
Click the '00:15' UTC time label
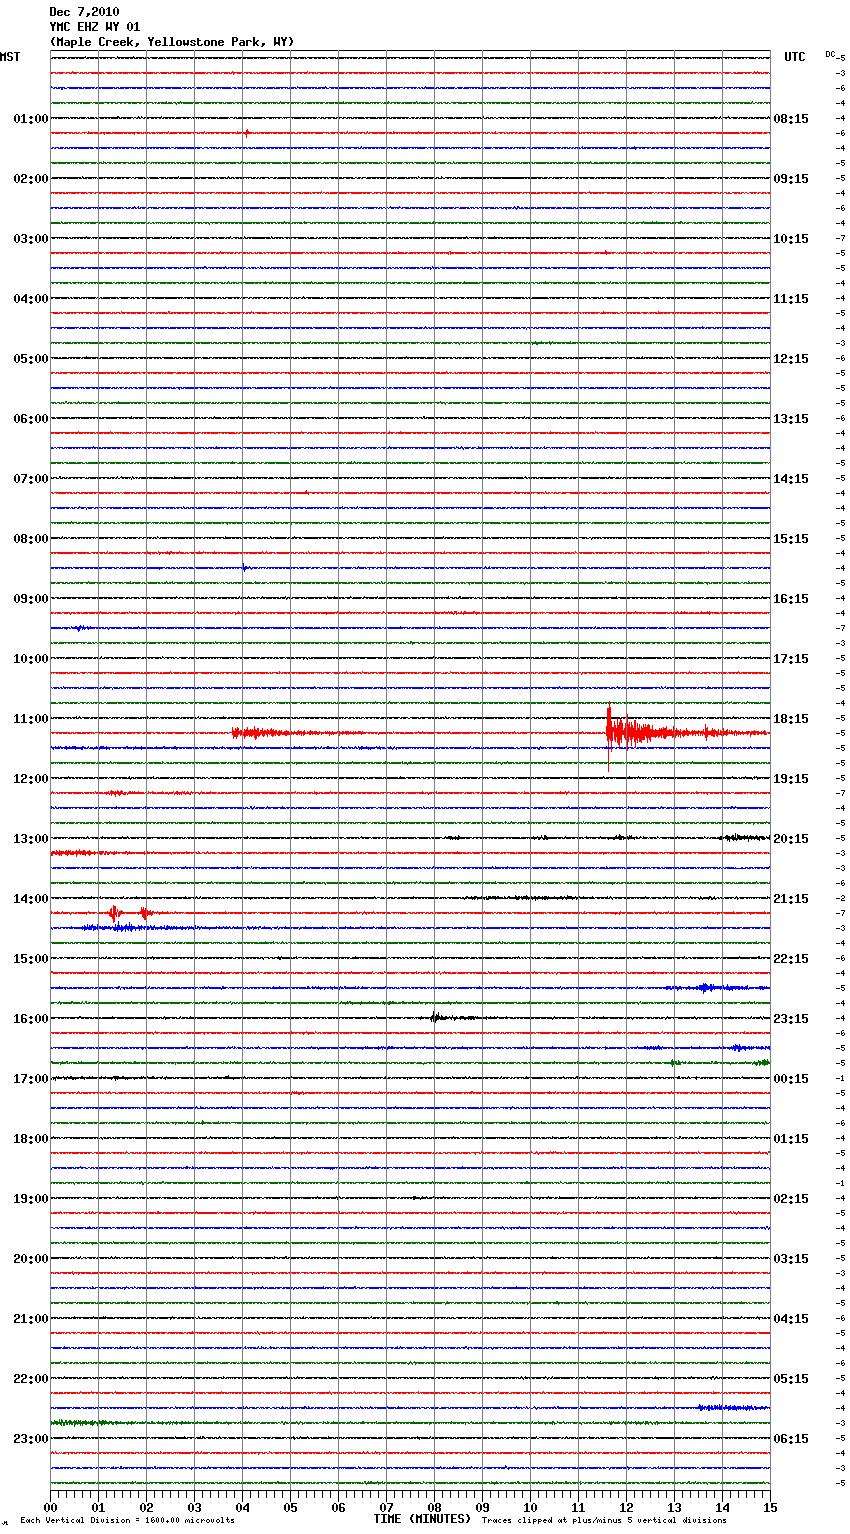coord(791,1079)
